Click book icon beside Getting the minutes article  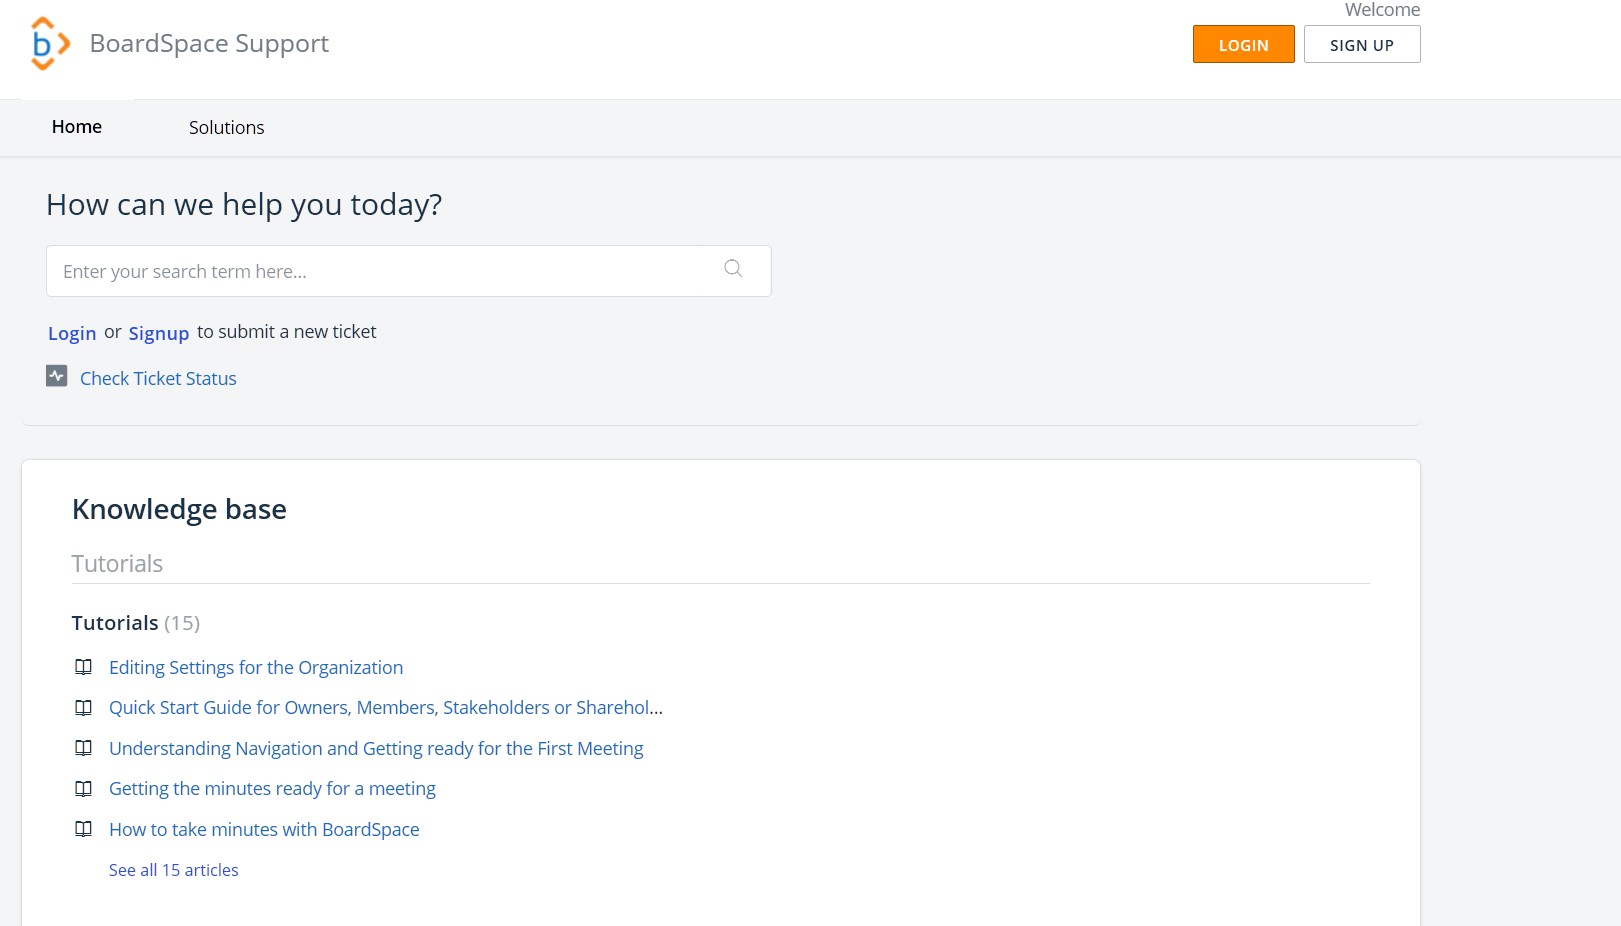[84, 789]
